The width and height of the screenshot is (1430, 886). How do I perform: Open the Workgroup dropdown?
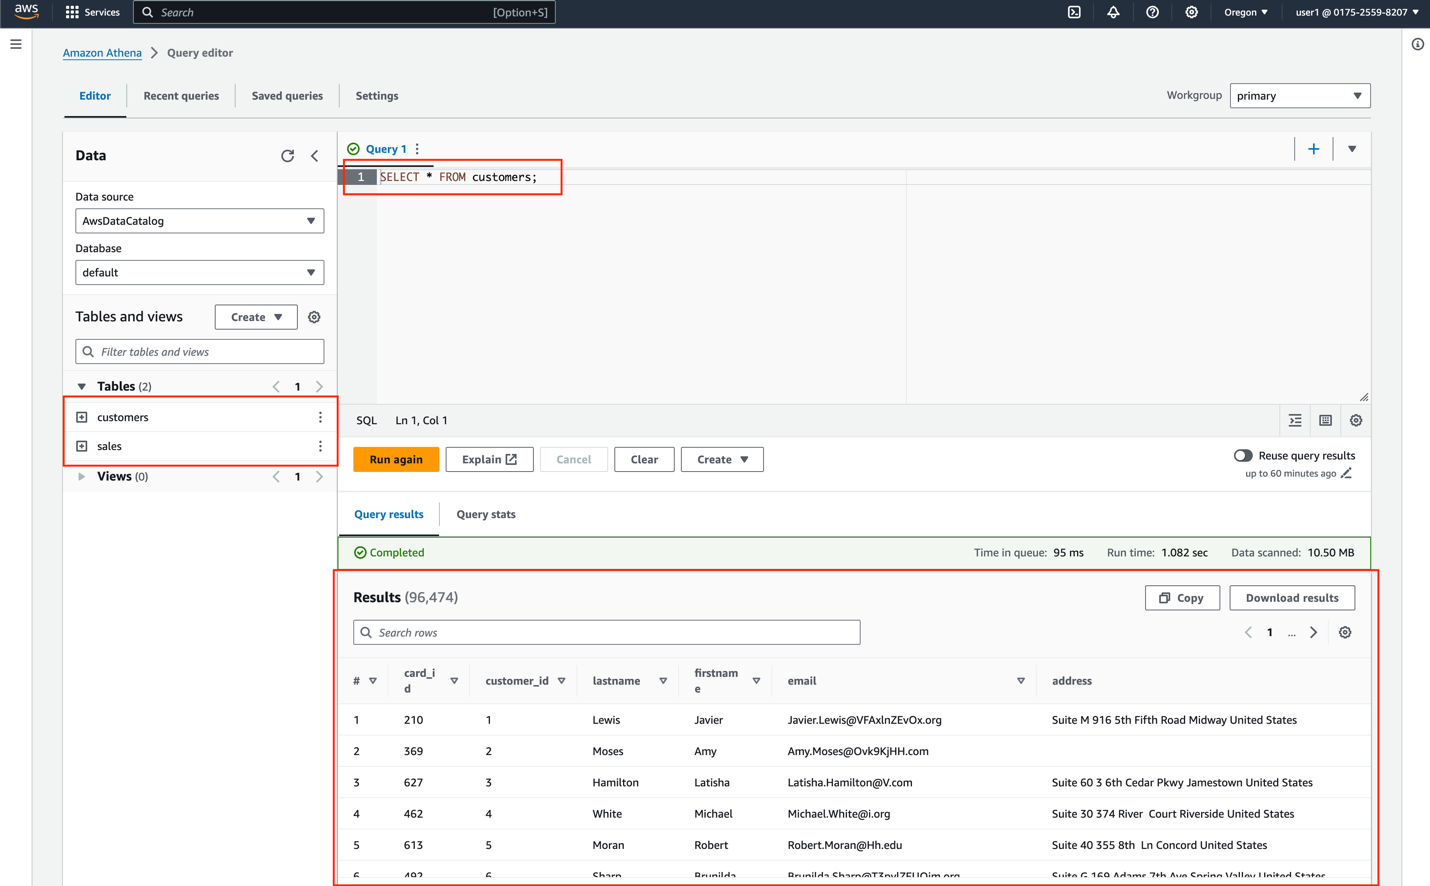tap(1299, 95)
